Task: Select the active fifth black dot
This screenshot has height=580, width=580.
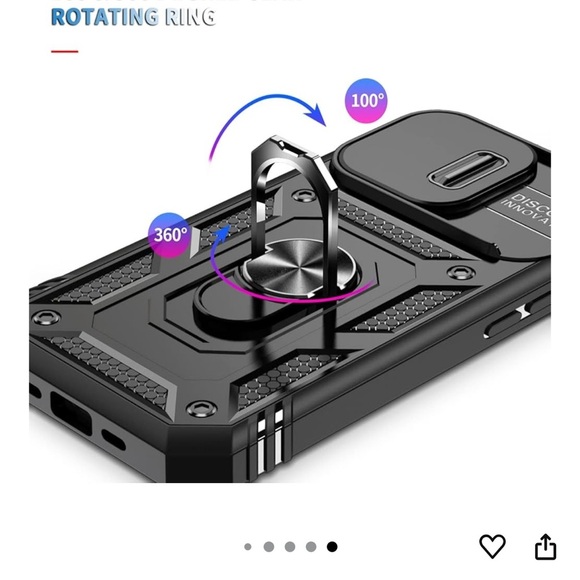Action: 332,547
